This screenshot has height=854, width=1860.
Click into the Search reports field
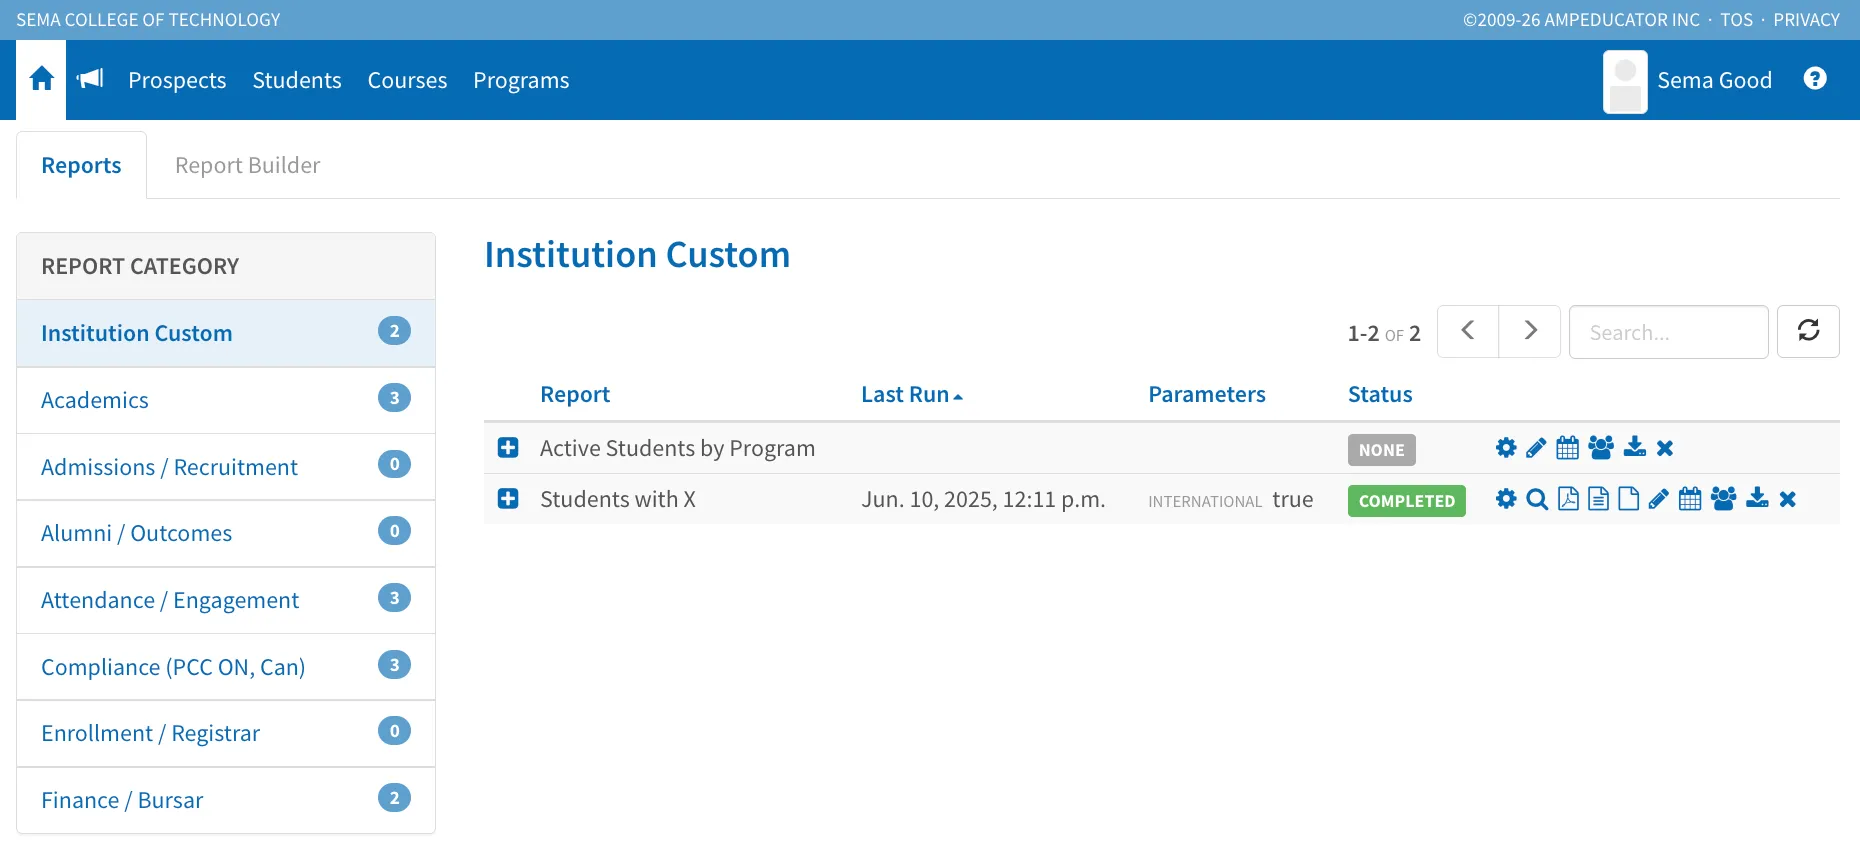pos(1668,332)
